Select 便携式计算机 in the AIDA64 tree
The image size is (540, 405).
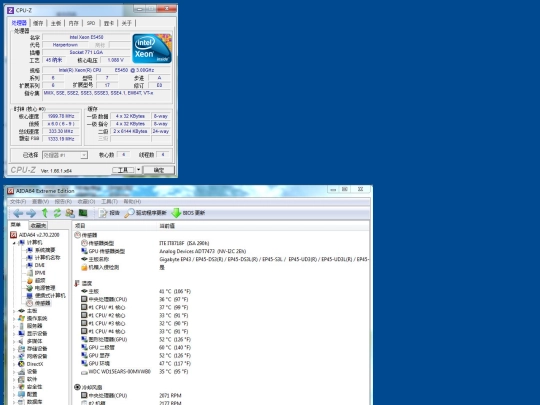pos(46,295)
